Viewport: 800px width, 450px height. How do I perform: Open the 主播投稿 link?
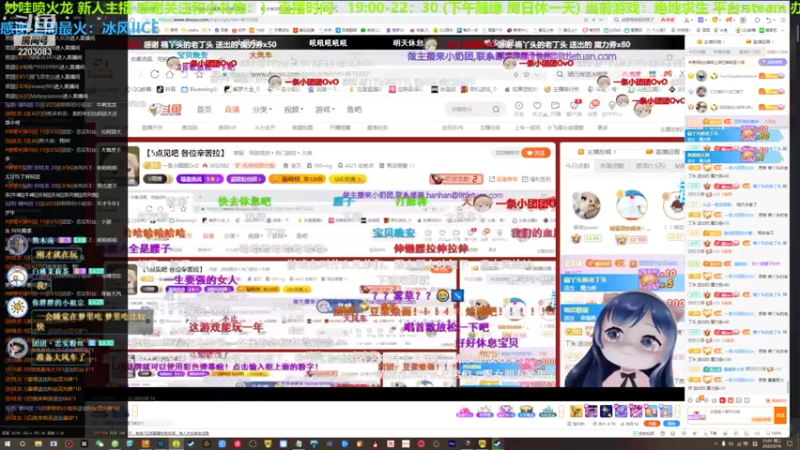tap(596, 152)
